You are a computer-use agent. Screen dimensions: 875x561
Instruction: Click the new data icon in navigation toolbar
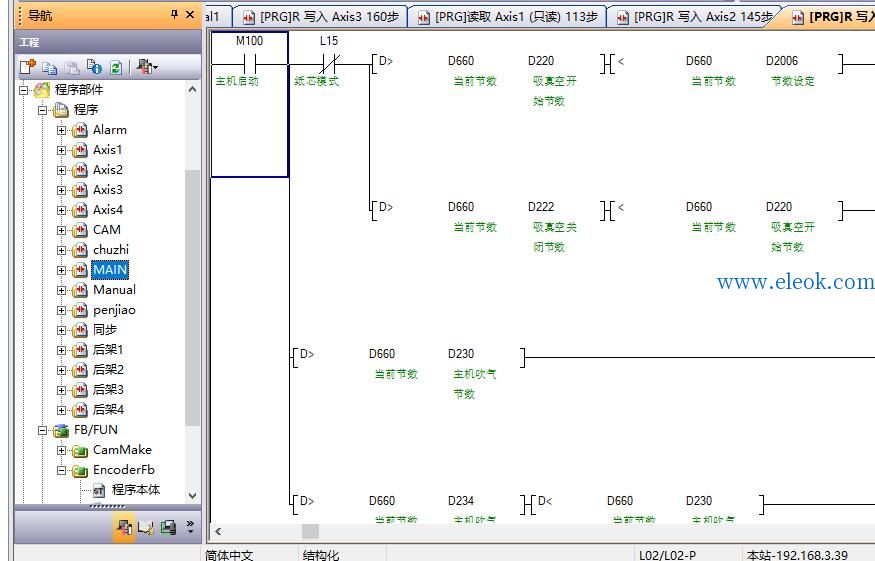click(x=28, y=68)
